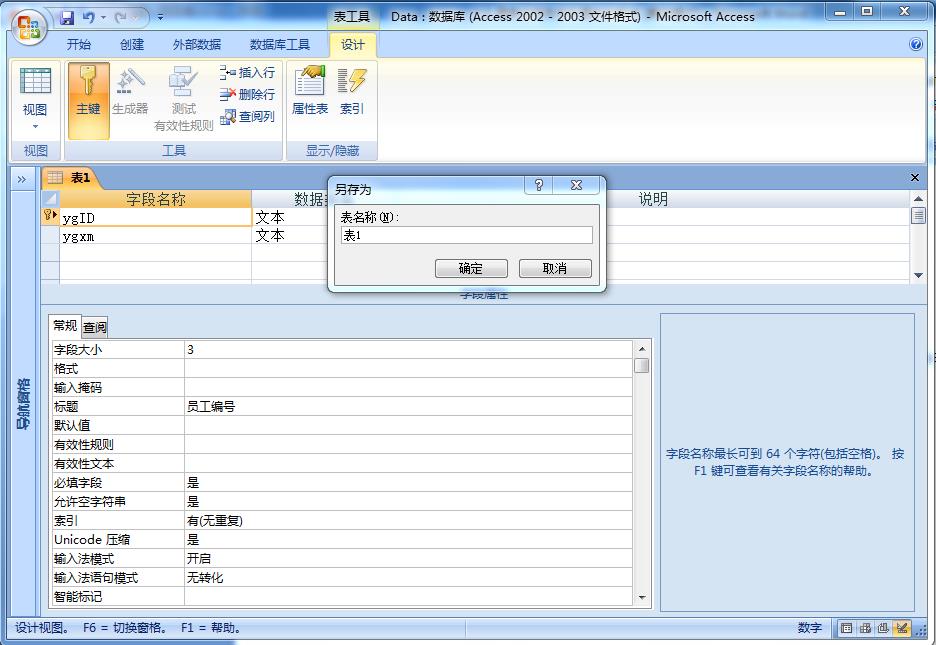Customize the Quick Access Toolbar dropdown

click(161, 17)
